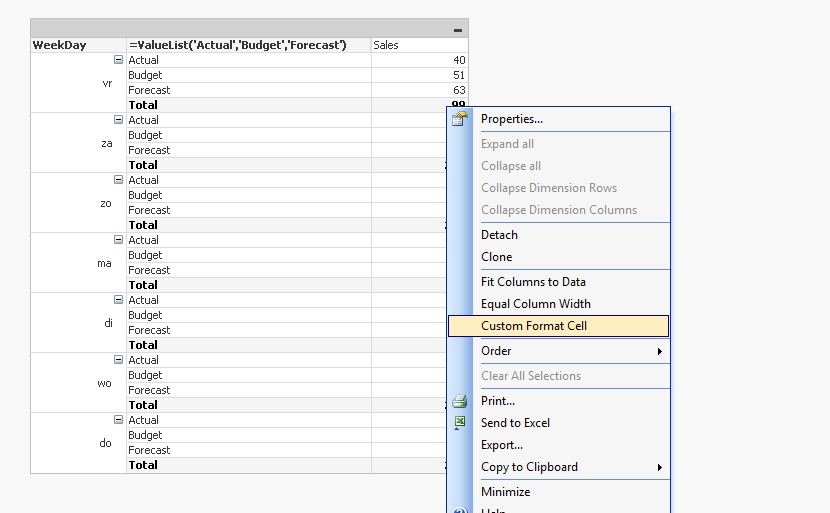The image size is (830, 513).
Task: Click the printer icon beside Print
Action: [460, 401]
